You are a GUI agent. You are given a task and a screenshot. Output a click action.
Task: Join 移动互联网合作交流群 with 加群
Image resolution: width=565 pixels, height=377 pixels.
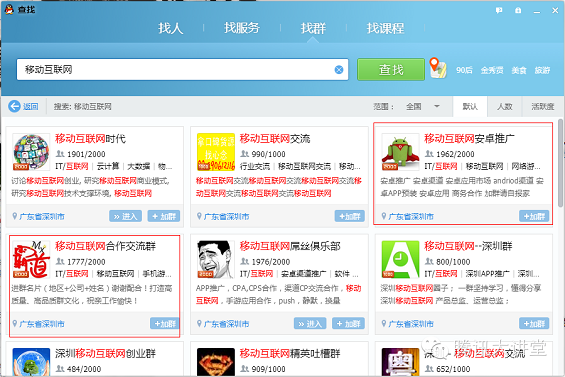coord(165,324)
